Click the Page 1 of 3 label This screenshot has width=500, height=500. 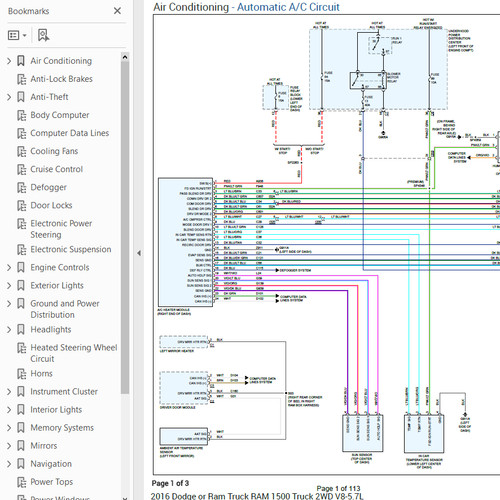click(170, 483)
